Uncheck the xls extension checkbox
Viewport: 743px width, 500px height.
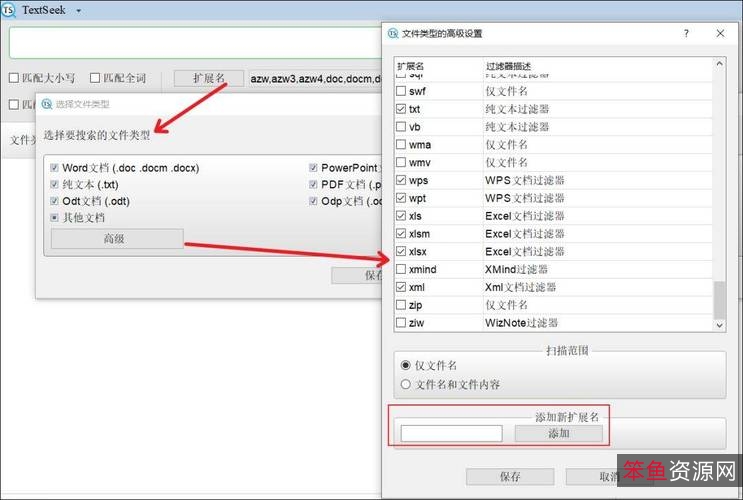(401, 216)
